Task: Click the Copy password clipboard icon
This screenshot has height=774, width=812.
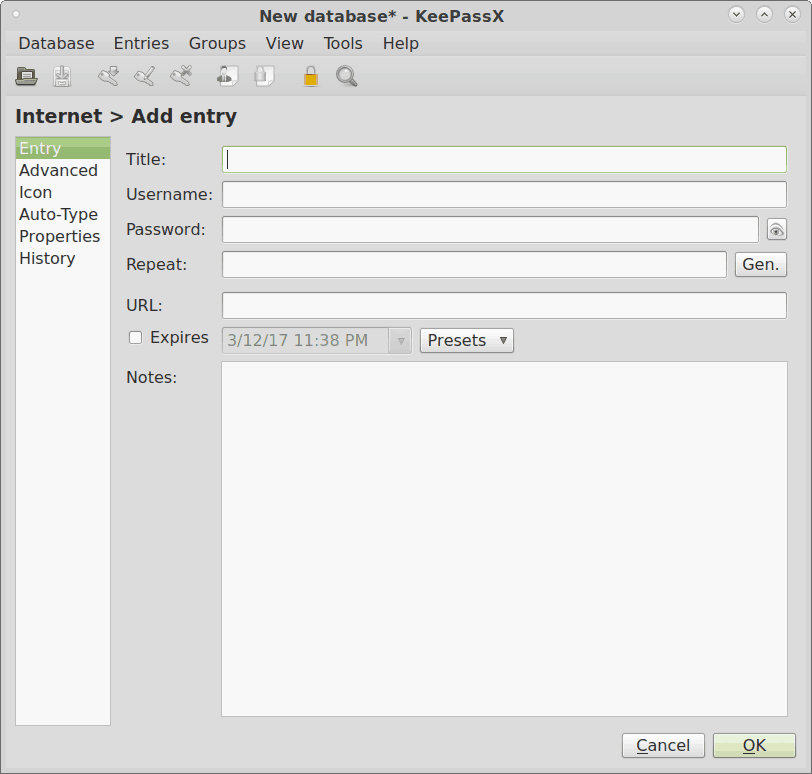Action: point(264,76)
